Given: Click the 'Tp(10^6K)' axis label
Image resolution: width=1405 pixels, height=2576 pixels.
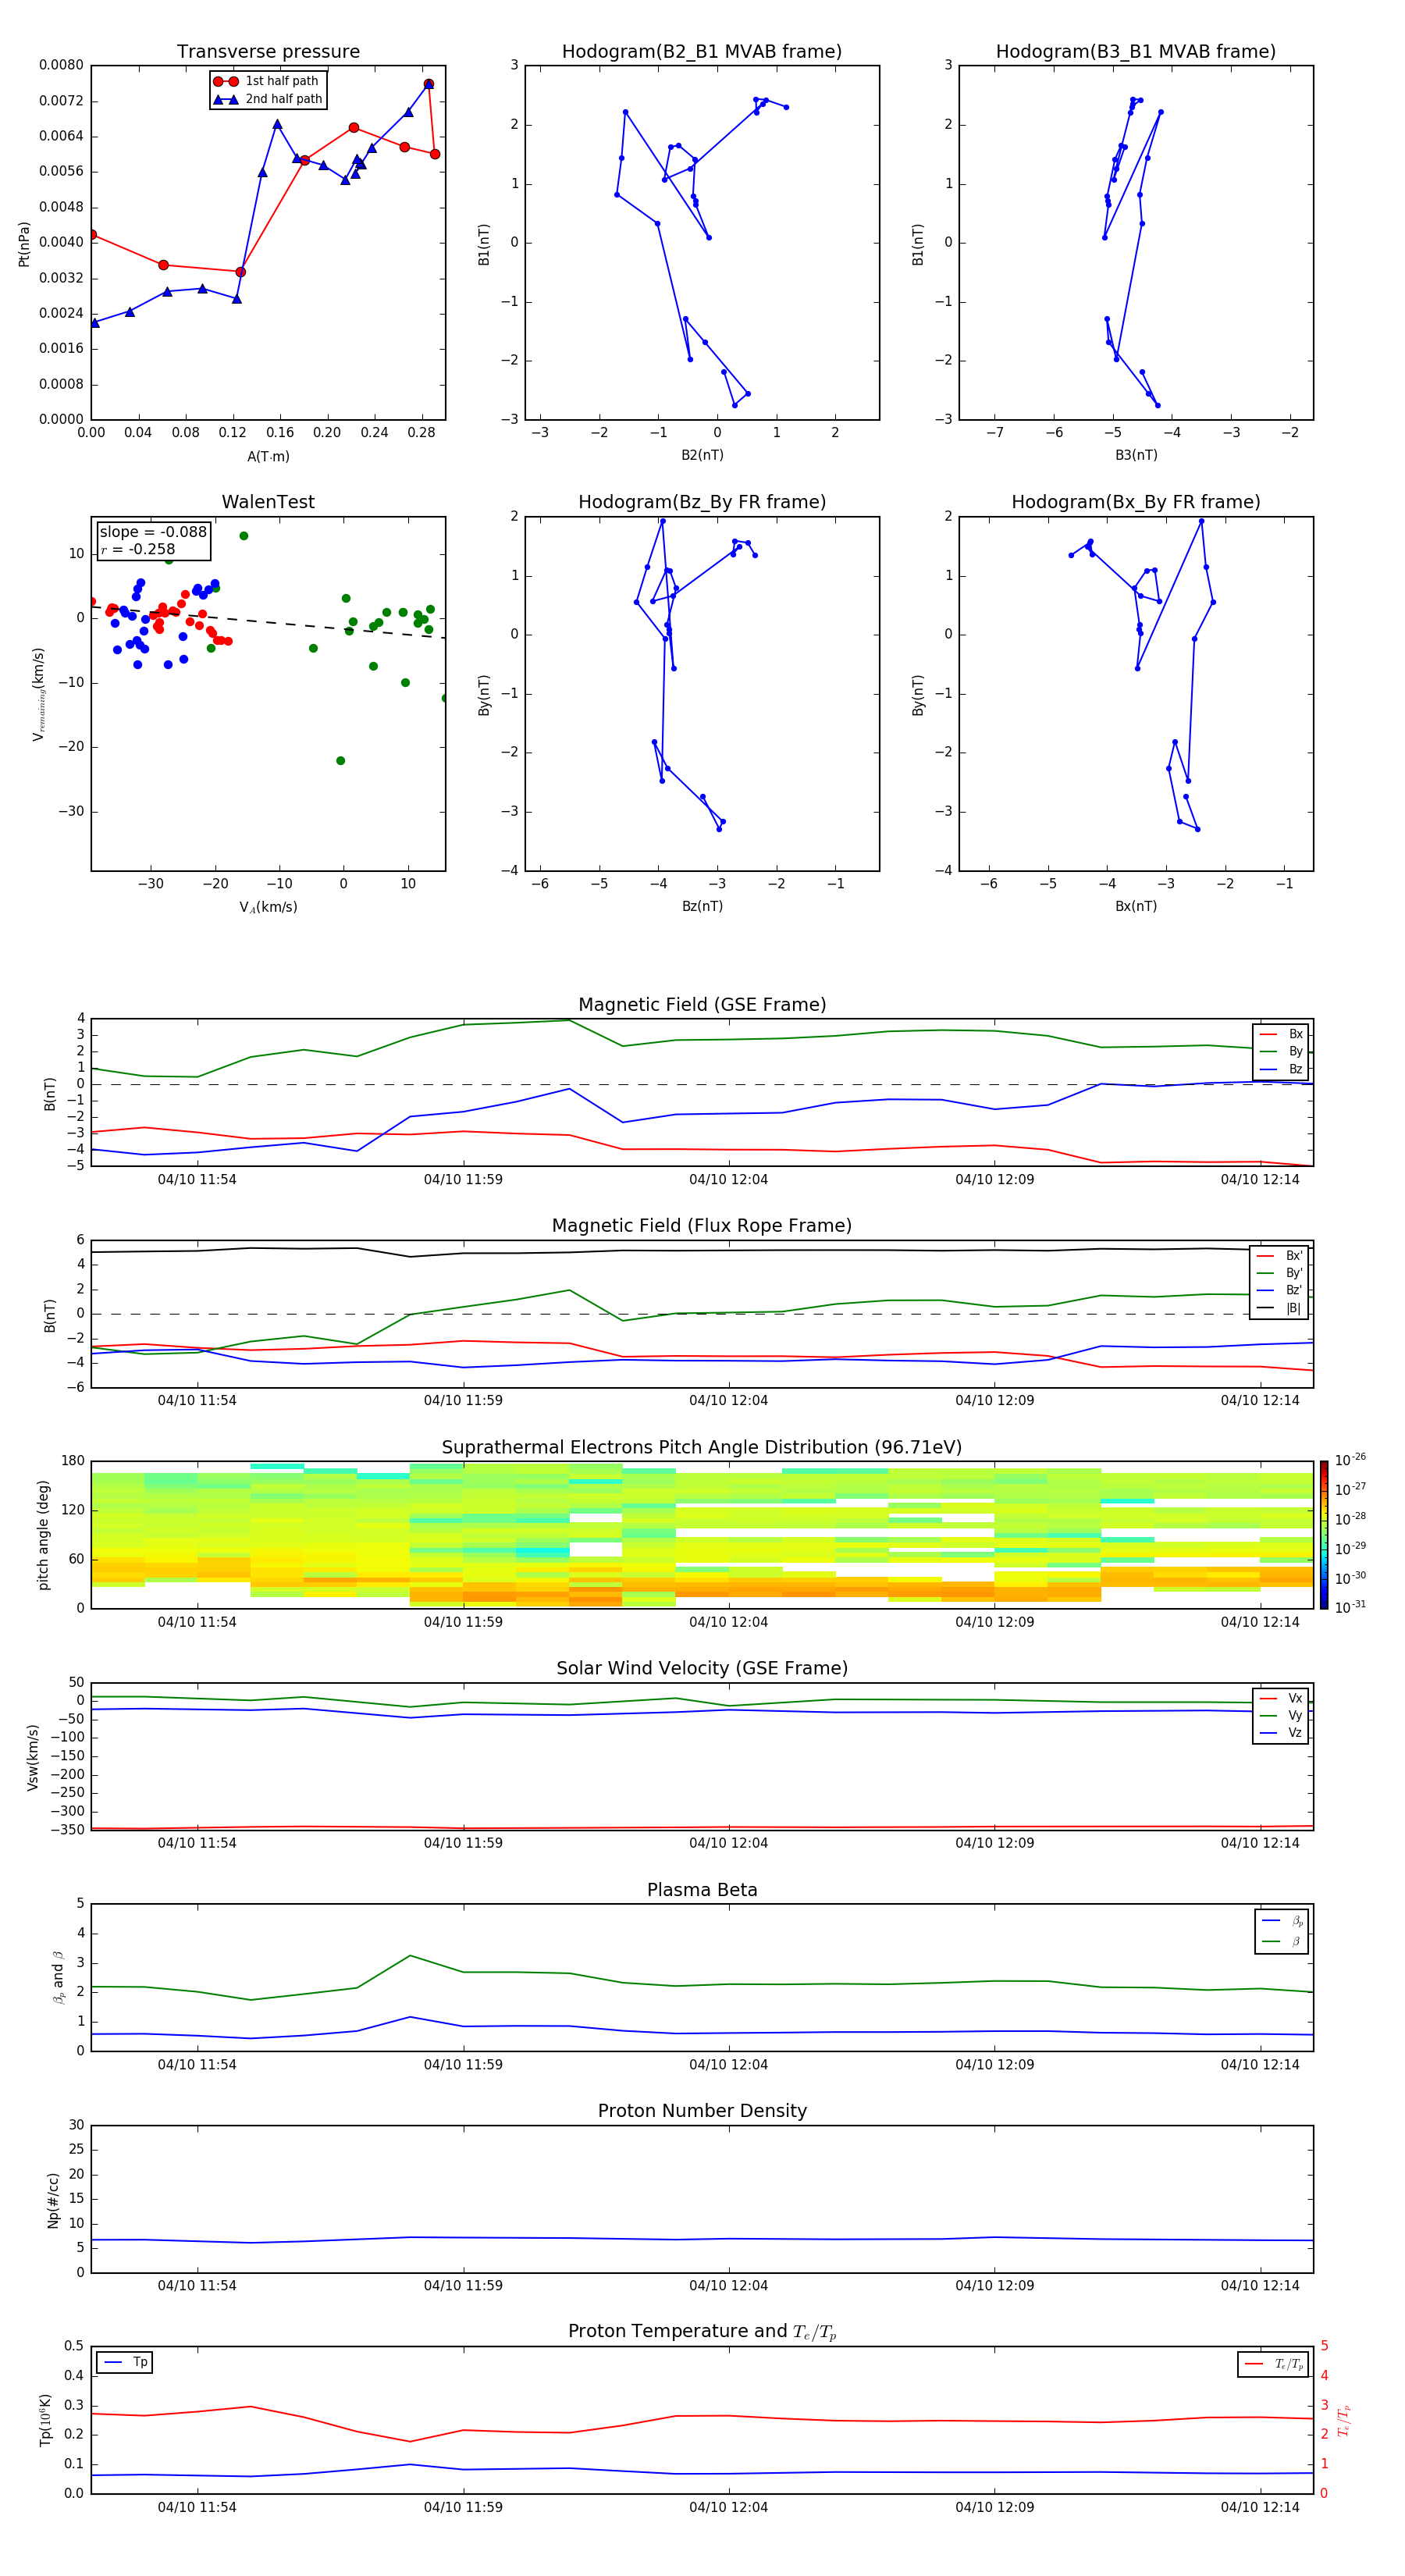Looking at the screenshot, I should point(45,2420).
